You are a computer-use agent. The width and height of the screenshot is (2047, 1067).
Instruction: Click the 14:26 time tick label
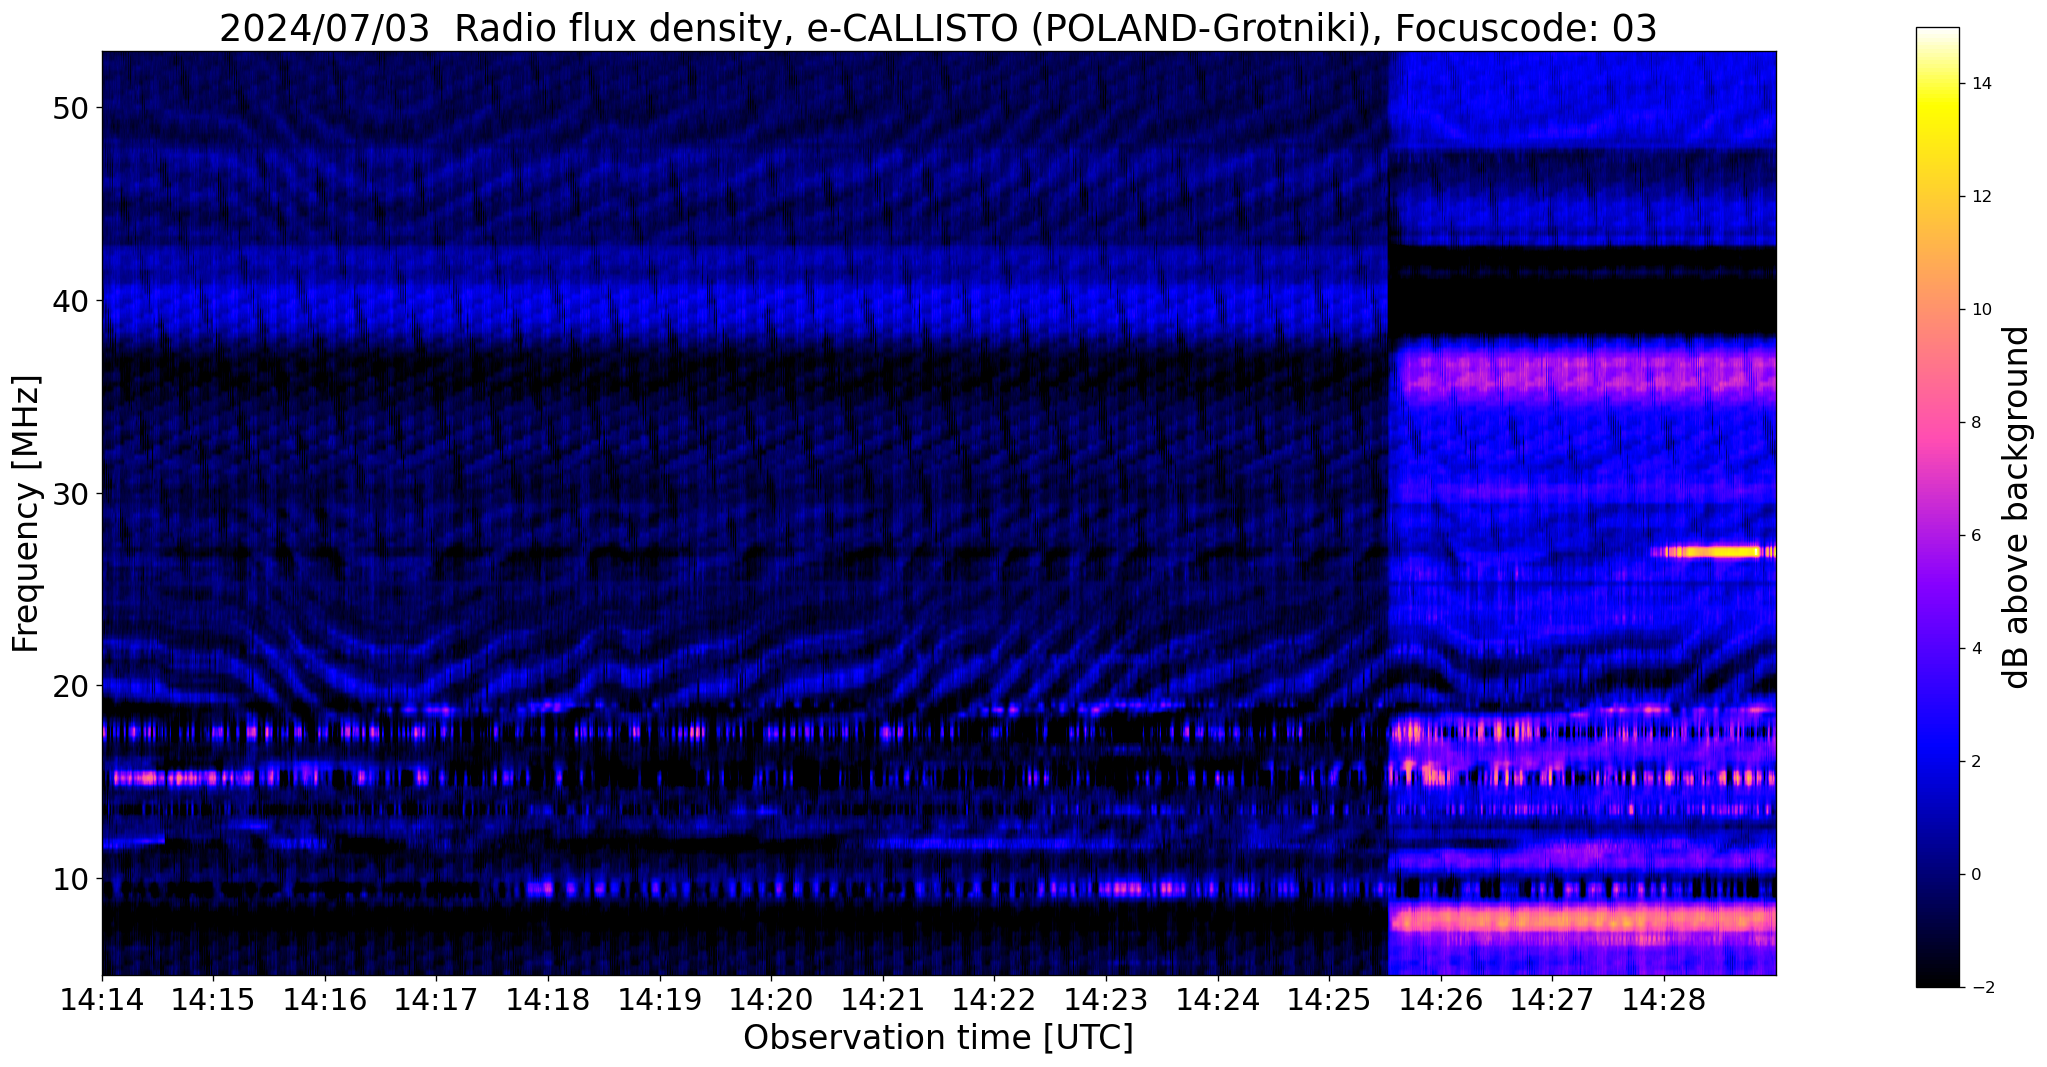tap(1441, 999)
